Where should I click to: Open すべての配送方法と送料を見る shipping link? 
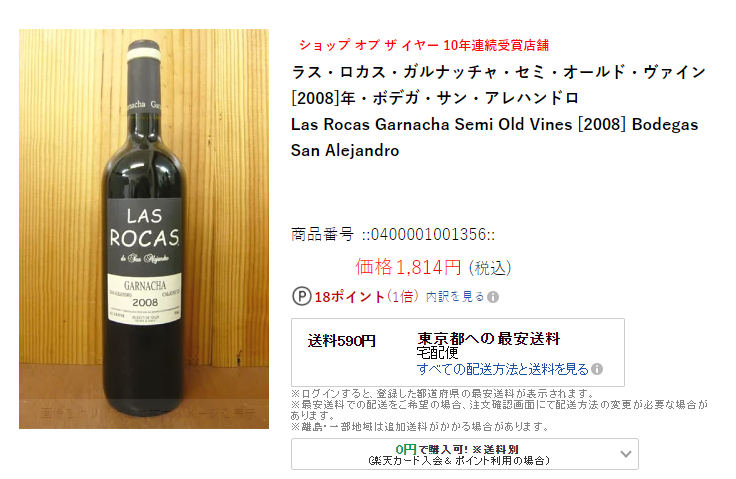click(x=502, y=369)
